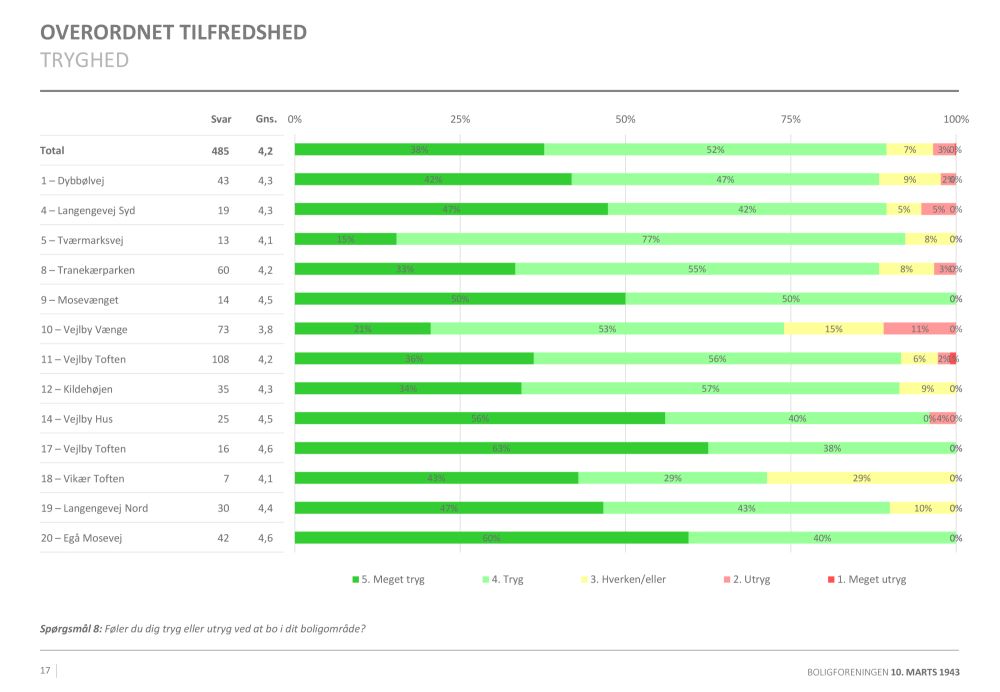Click the 11% red segment for Vejlby Vænge
This screenshot has height=692, width=1000.
919,329
